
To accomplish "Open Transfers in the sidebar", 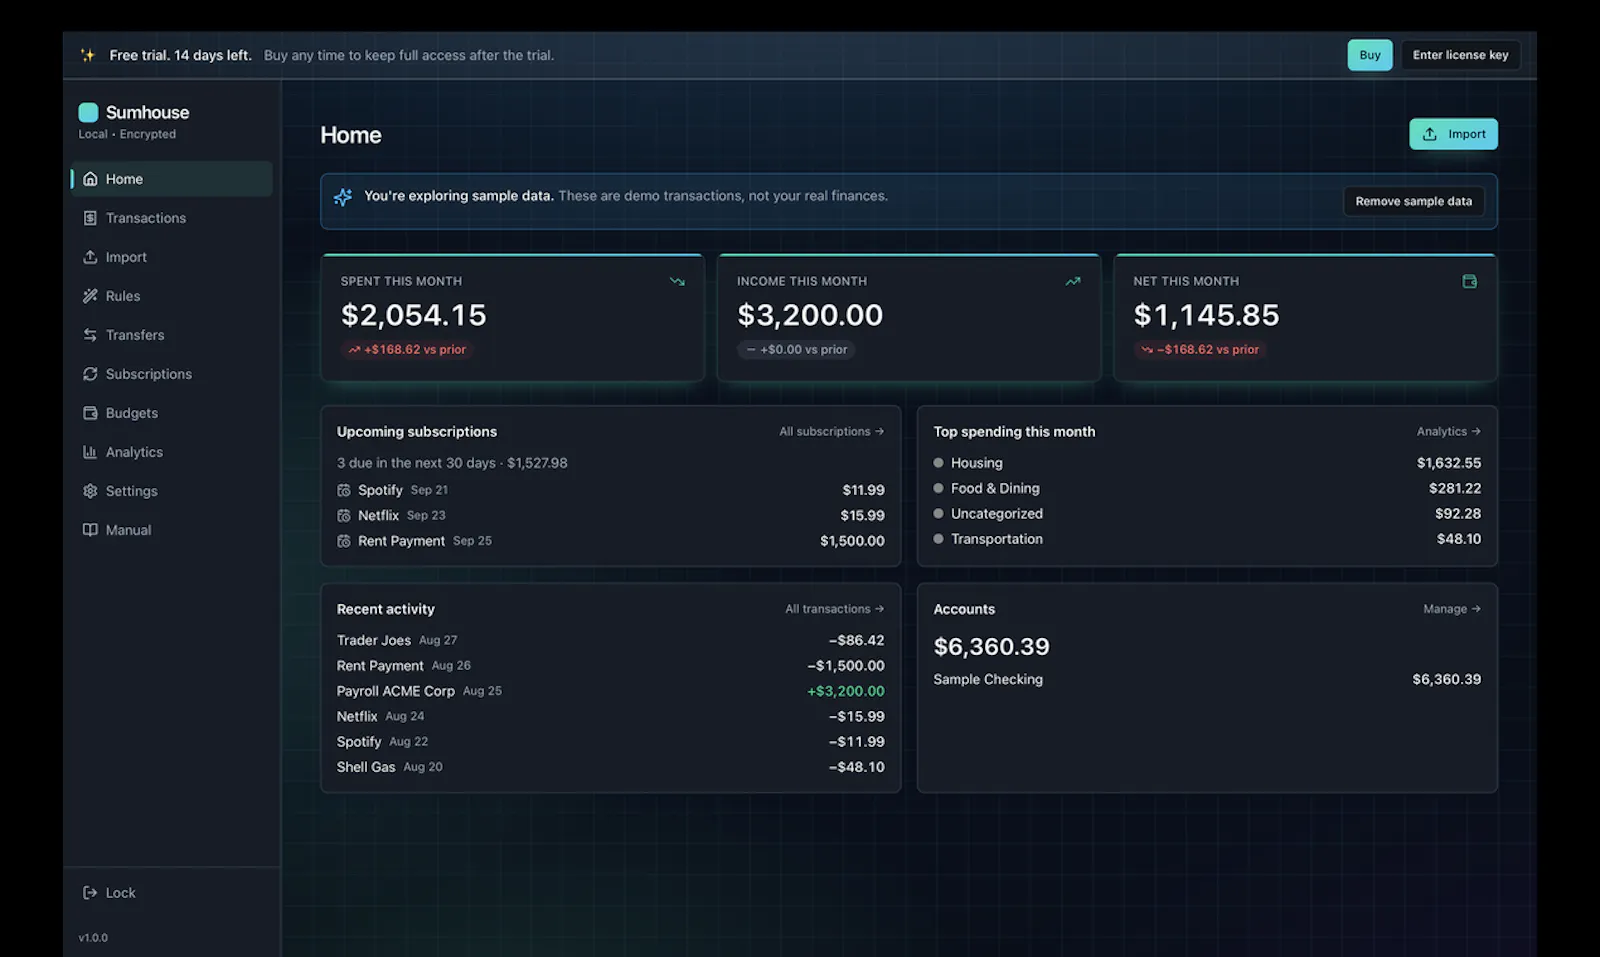I will 172,335.
